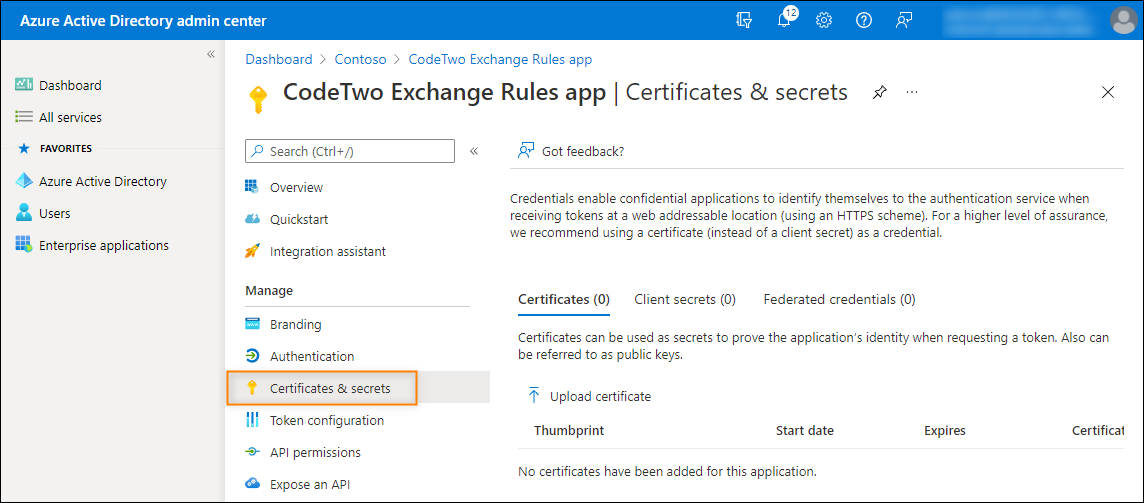Image resolution: width=1144 pixels, height=503 pixels.
Task: Click the Dashboard chart icon
Action: [x=24, y=85]
